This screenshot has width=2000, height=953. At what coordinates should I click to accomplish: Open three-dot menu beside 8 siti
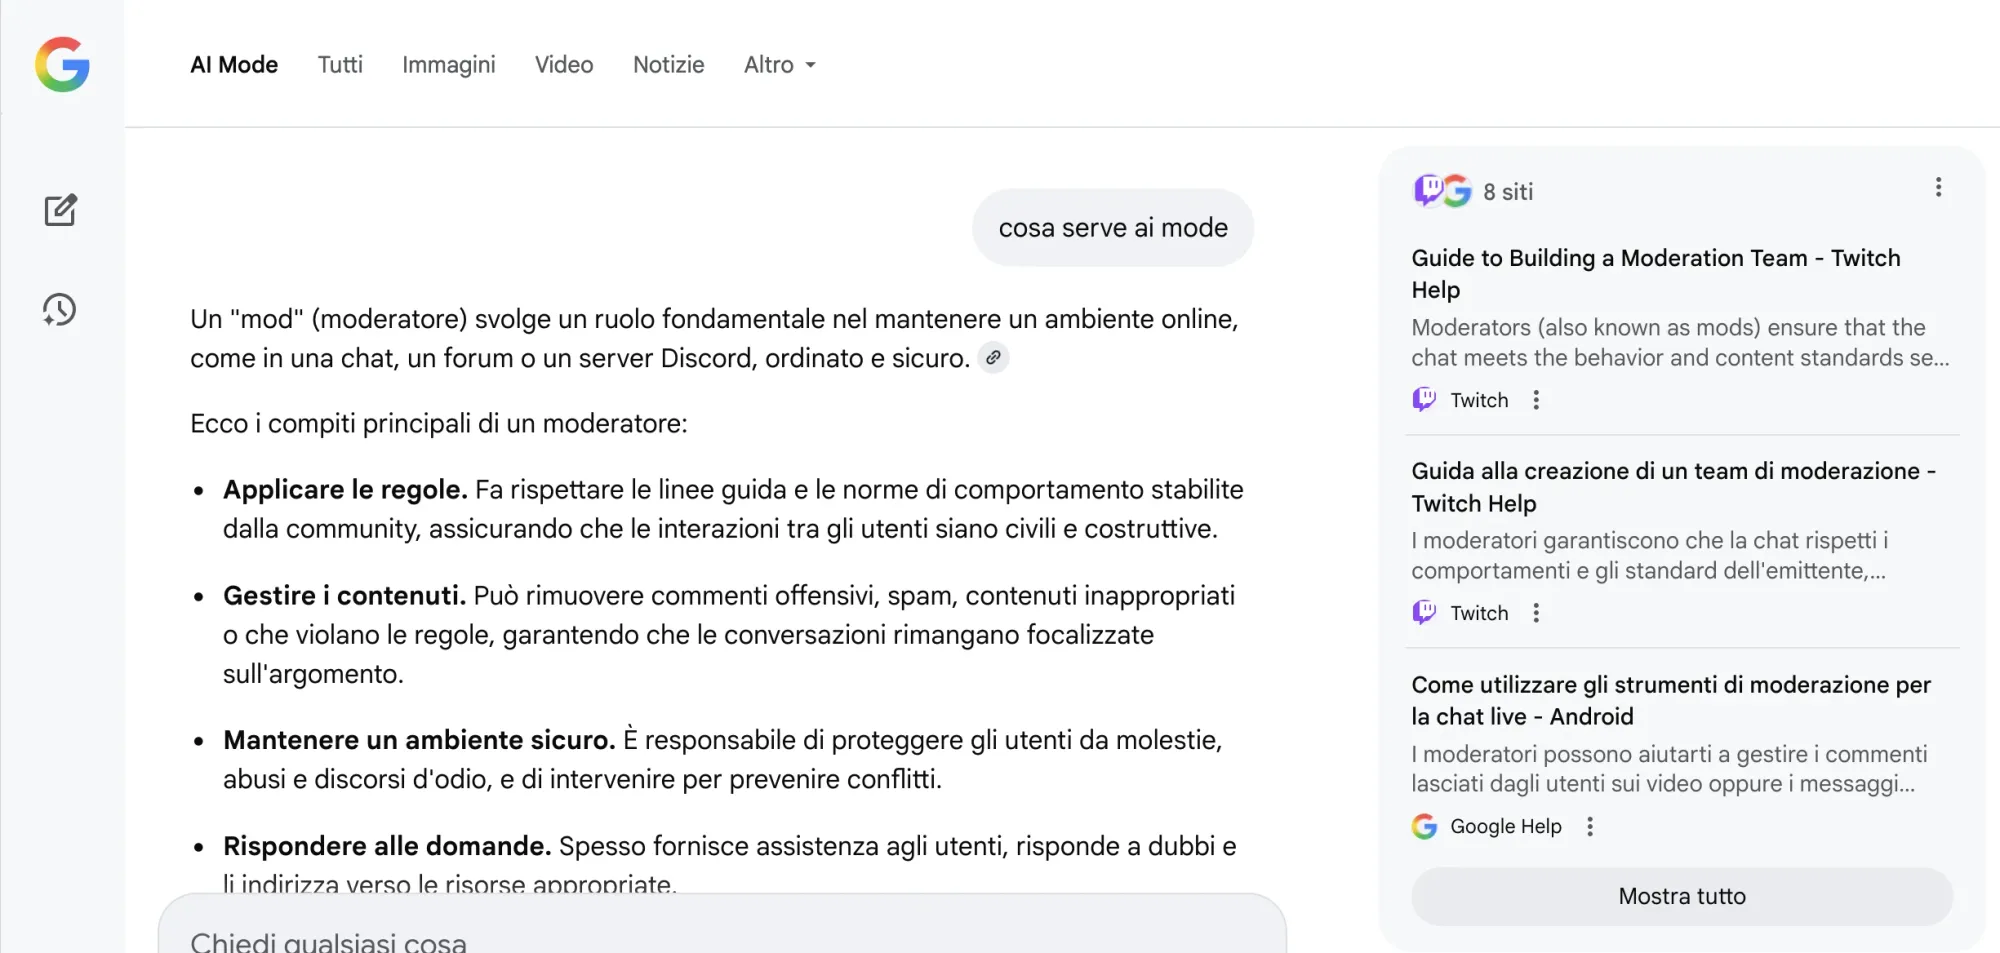(1938, 188)
